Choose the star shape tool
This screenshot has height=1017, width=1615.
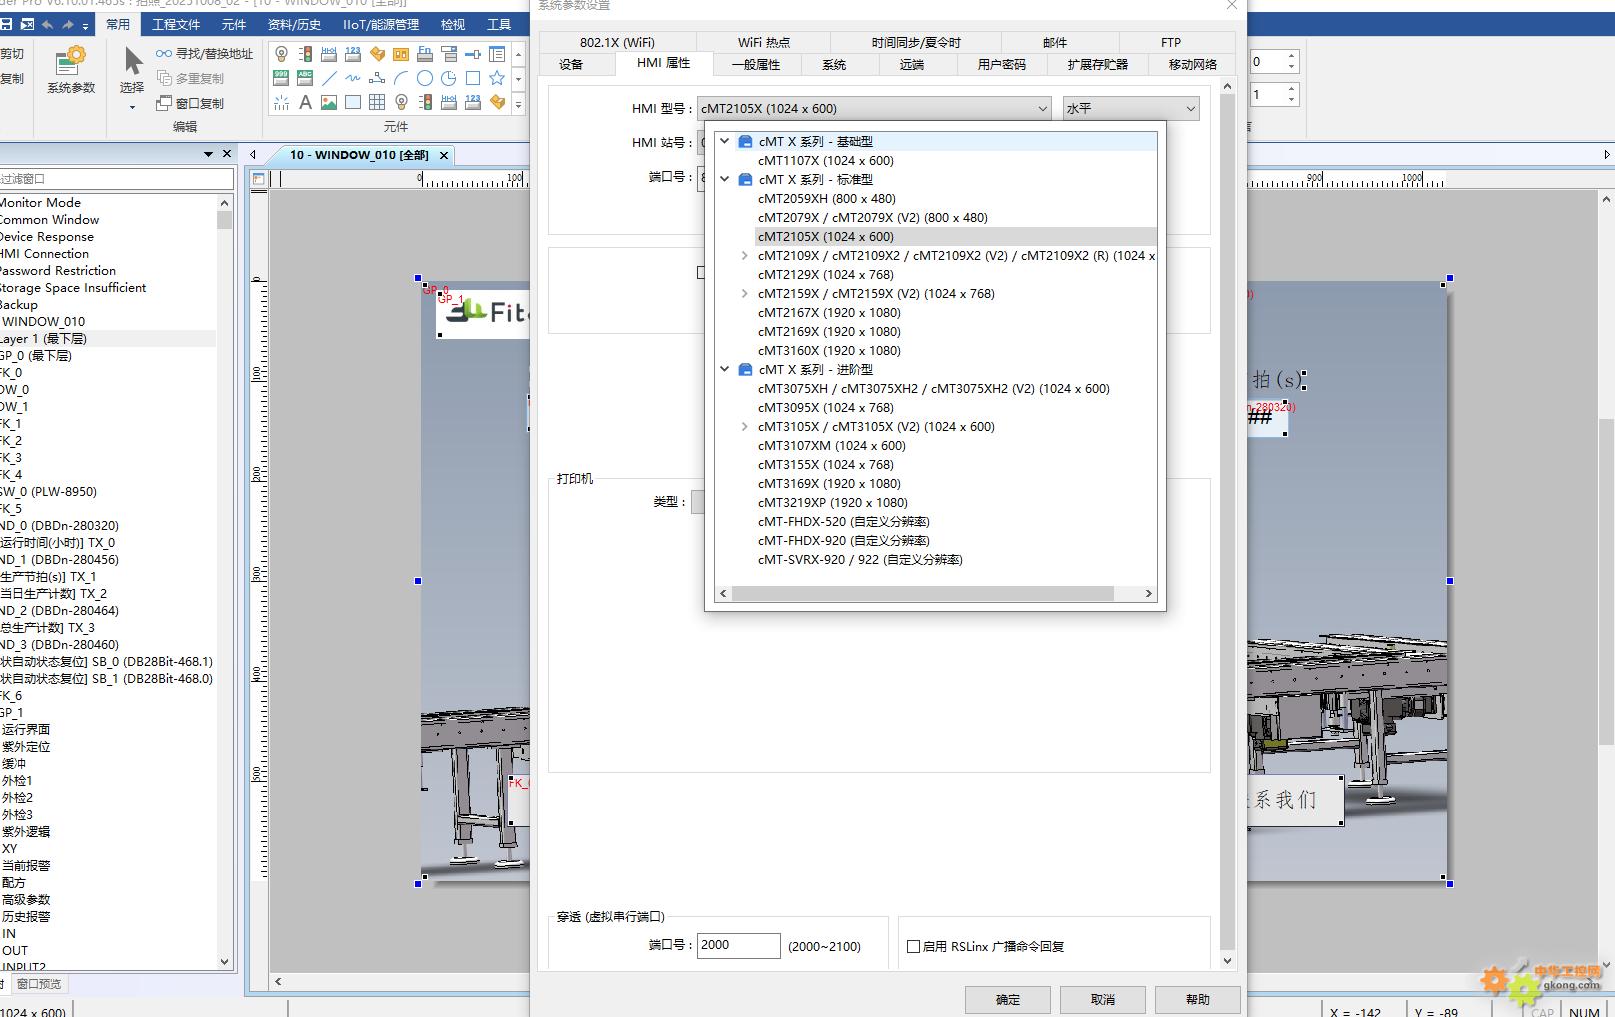[497, 78]
